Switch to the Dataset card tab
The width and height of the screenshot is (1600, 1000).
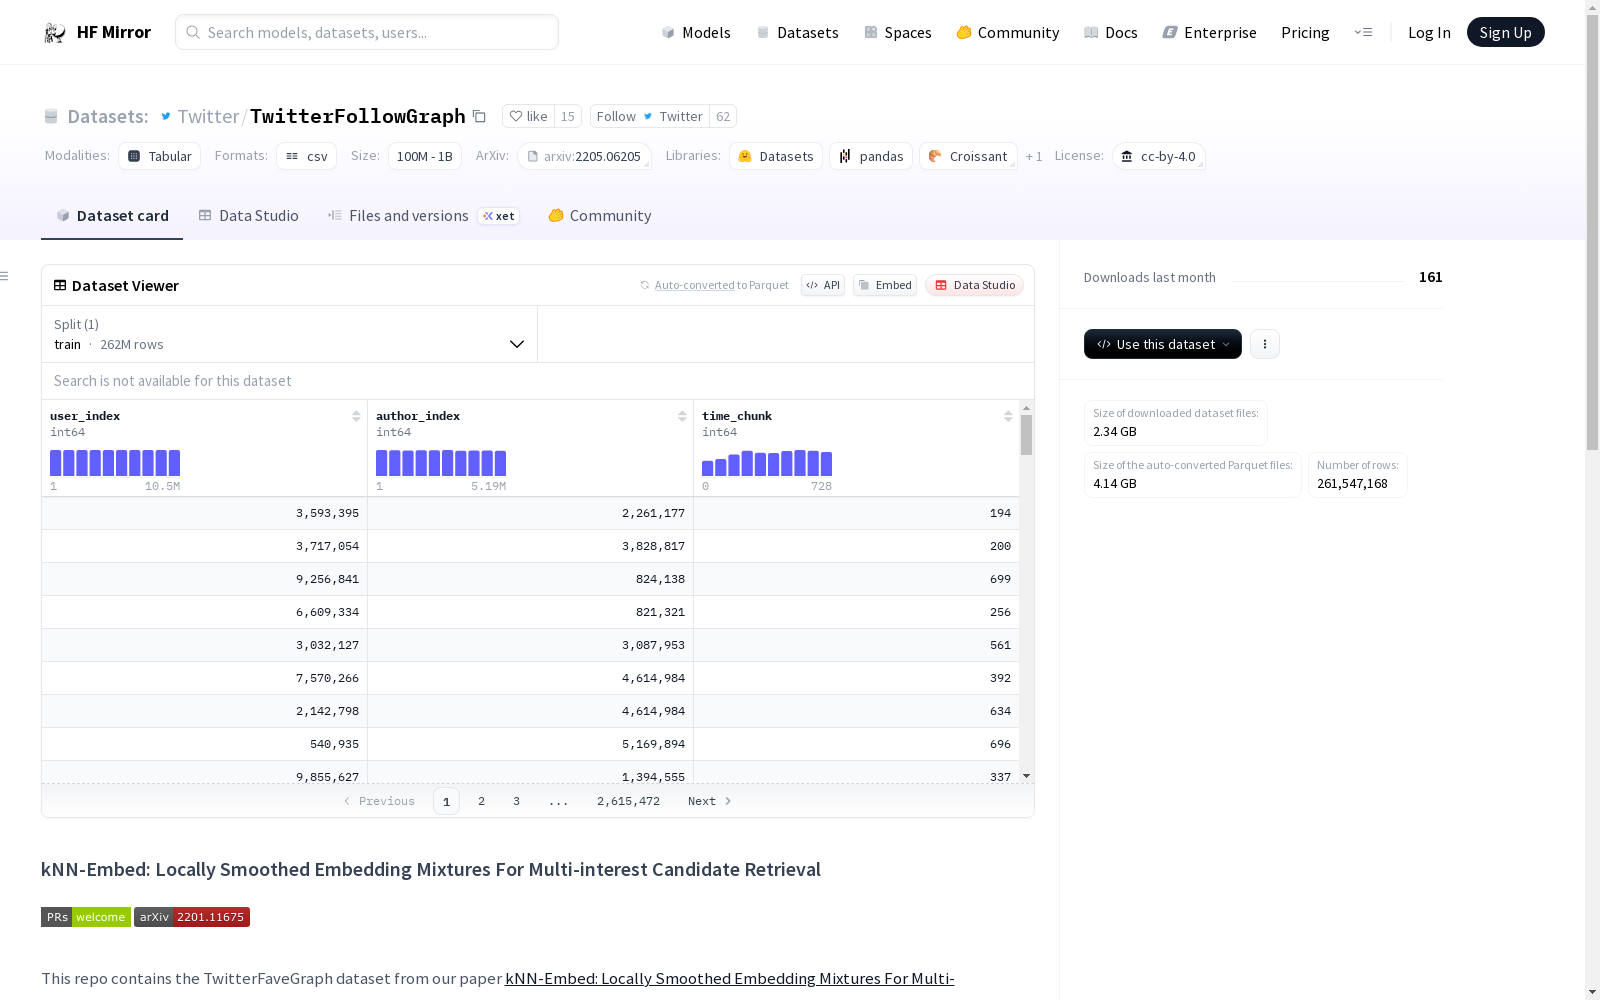(x=112, y=216)
